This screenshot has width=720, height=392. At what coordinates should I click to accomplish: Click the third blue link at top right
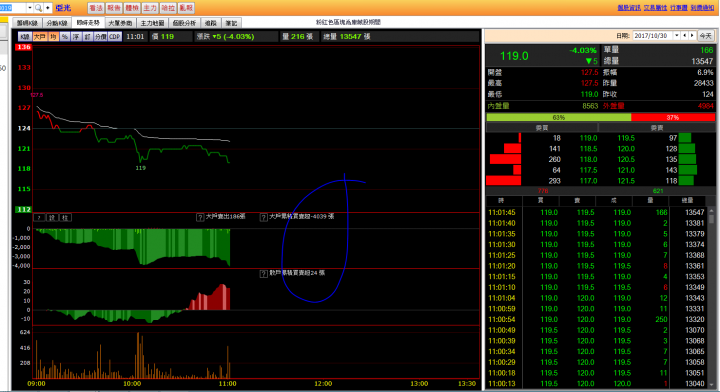679,8
